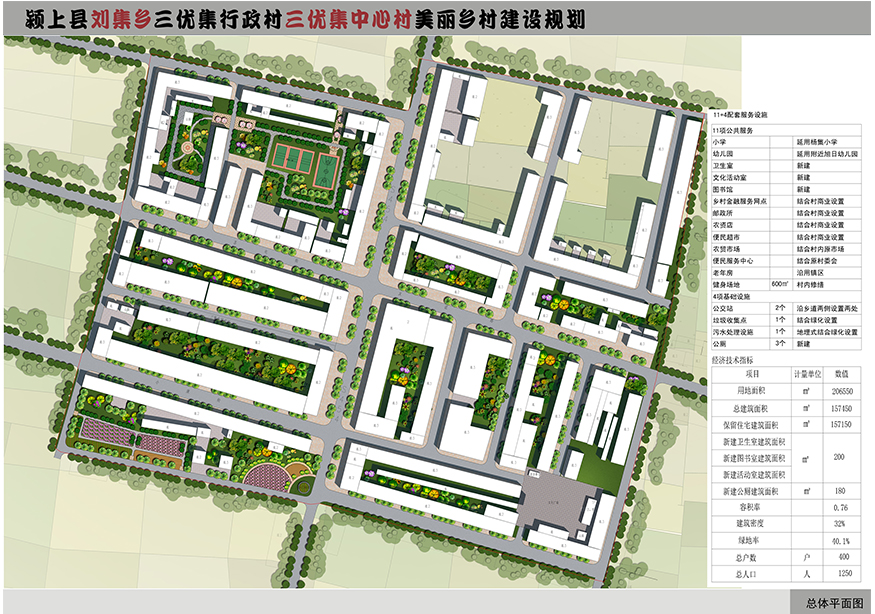875x614 pixels.
Task: Click the 绿地率 value 40.1%
Action: click(x=840, y=542)
